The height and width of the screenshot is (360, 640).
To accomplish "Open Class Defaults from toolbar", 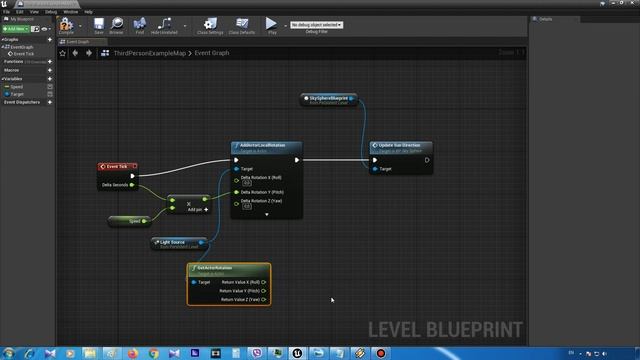I will (x=242, y=25).
